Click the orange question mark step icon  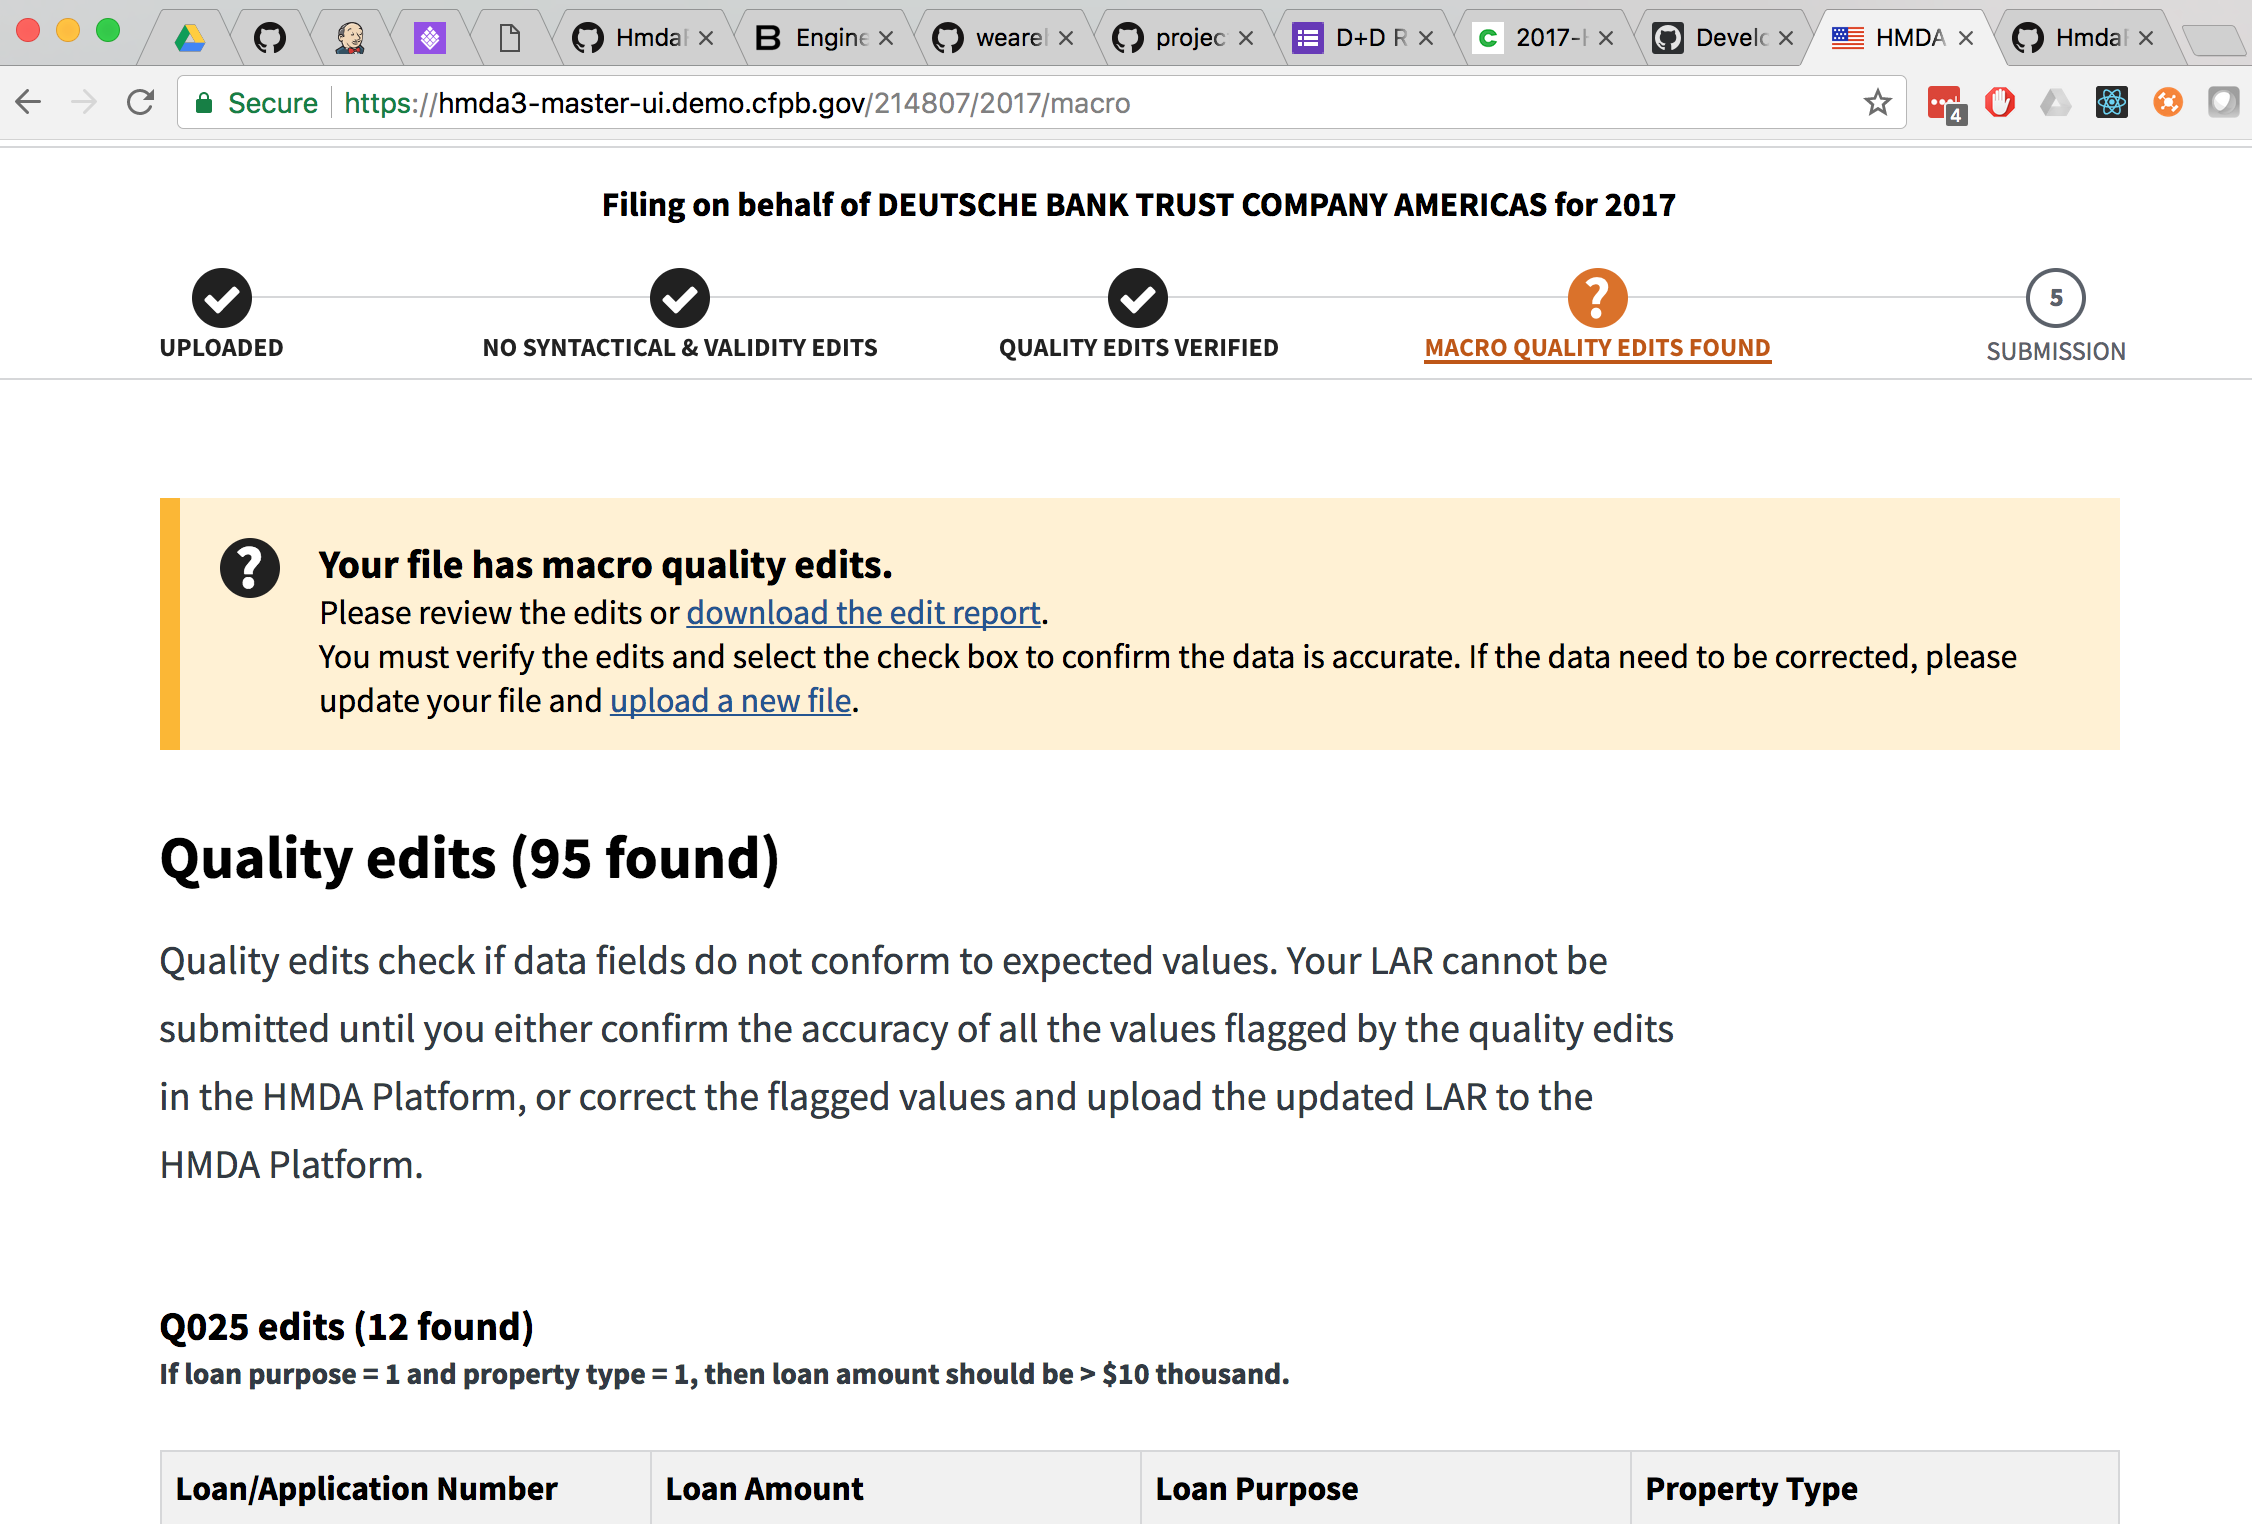(x=1597, y=298)
